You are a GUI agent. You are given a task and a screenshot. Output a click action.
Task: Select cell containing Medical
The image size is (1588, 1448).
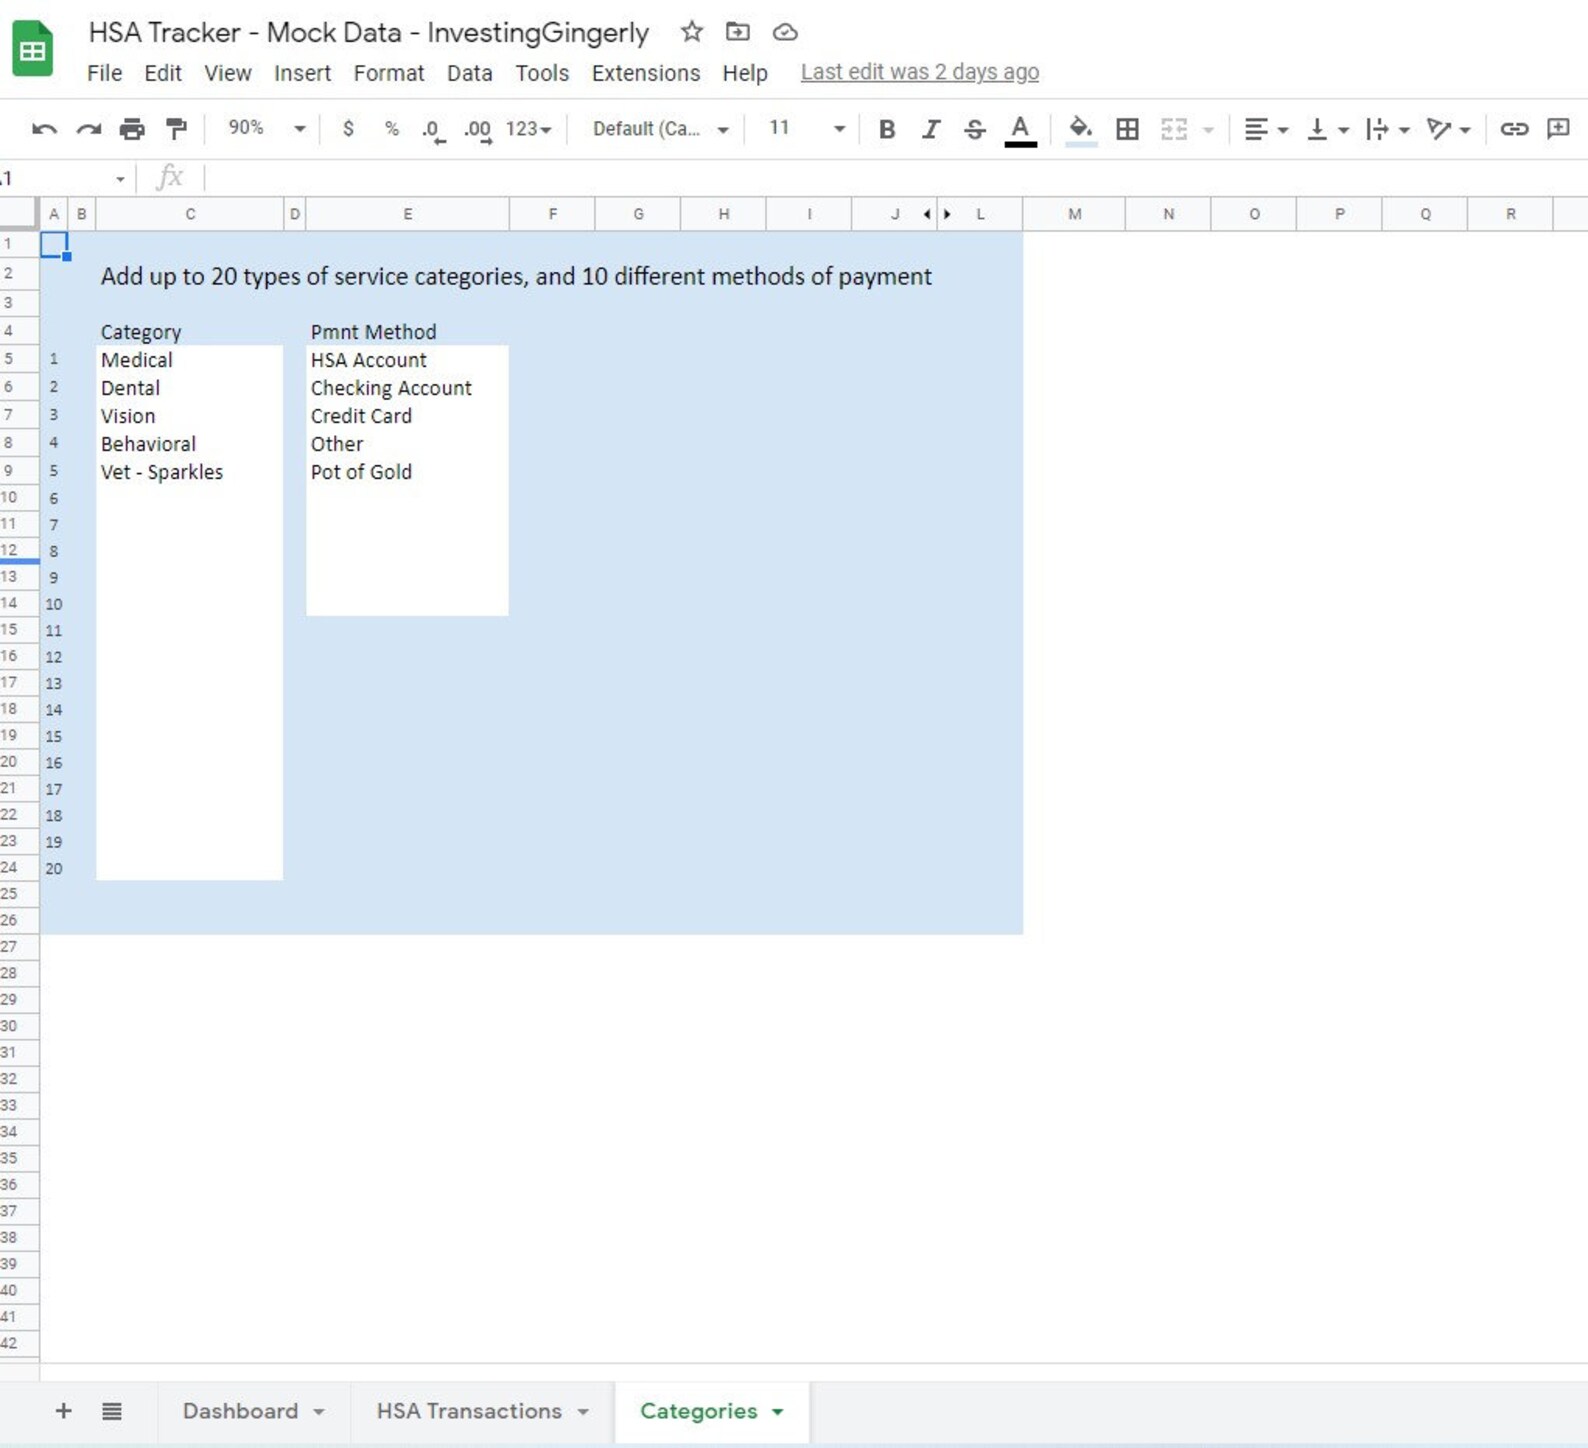click(189, 360)
